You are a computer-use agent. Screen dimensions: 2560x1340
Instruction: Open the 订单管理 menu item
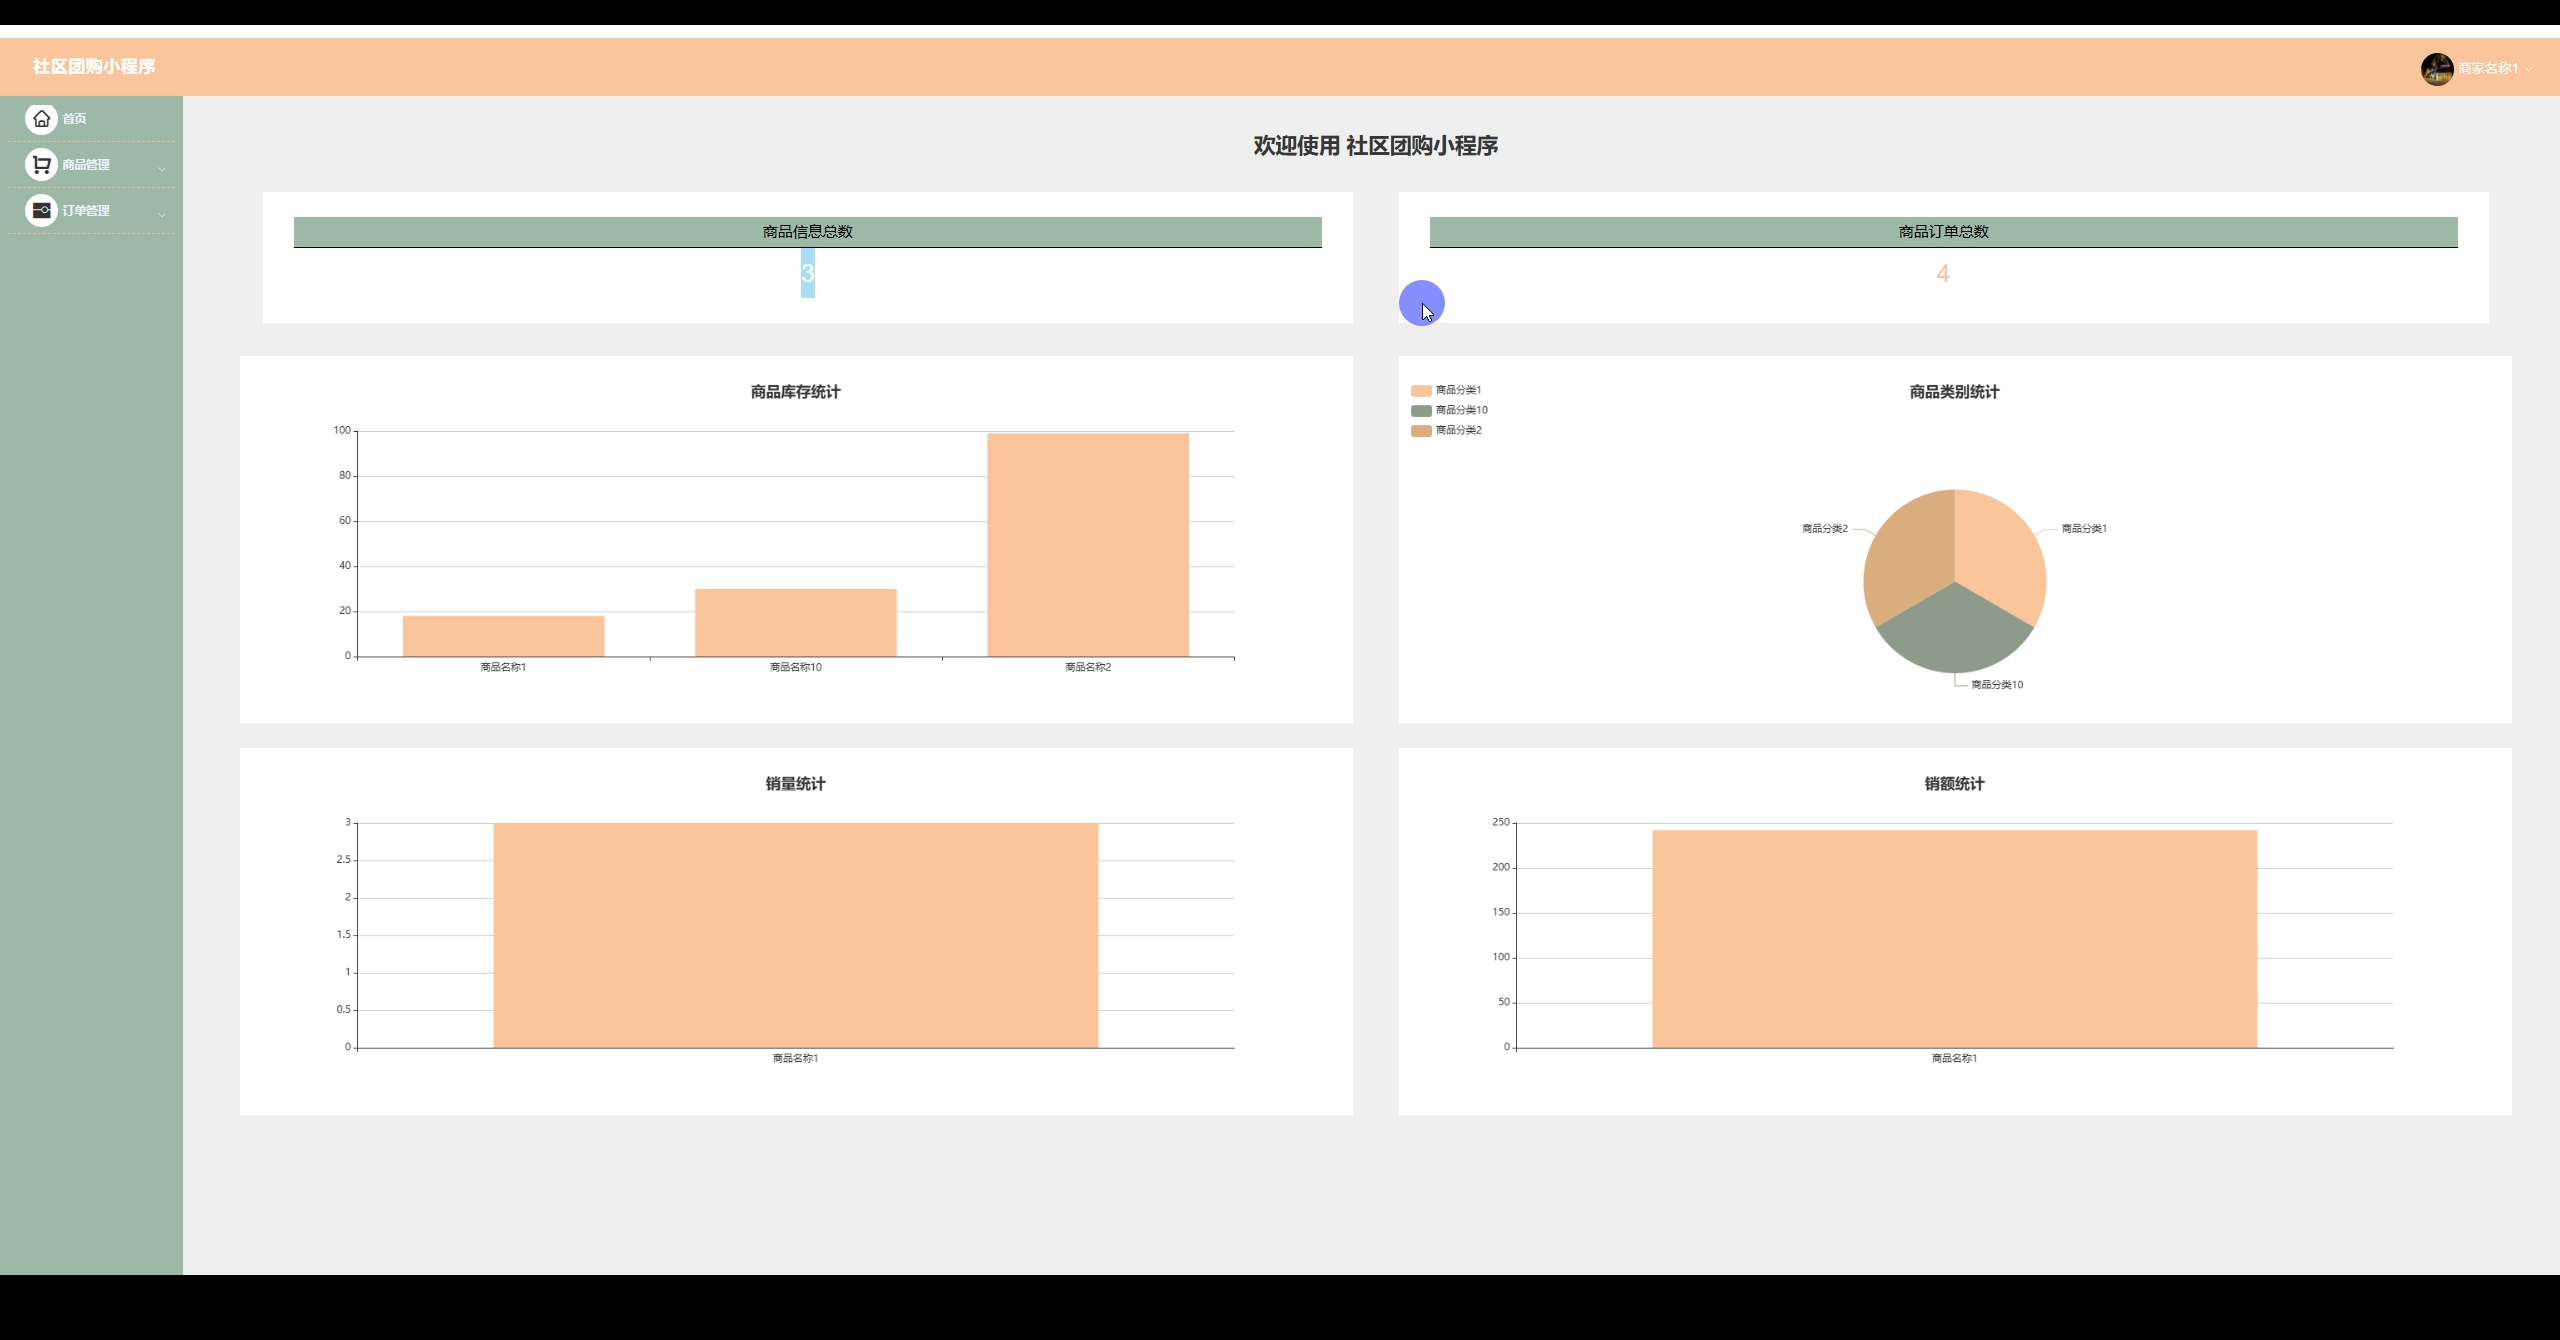point(86,211)
